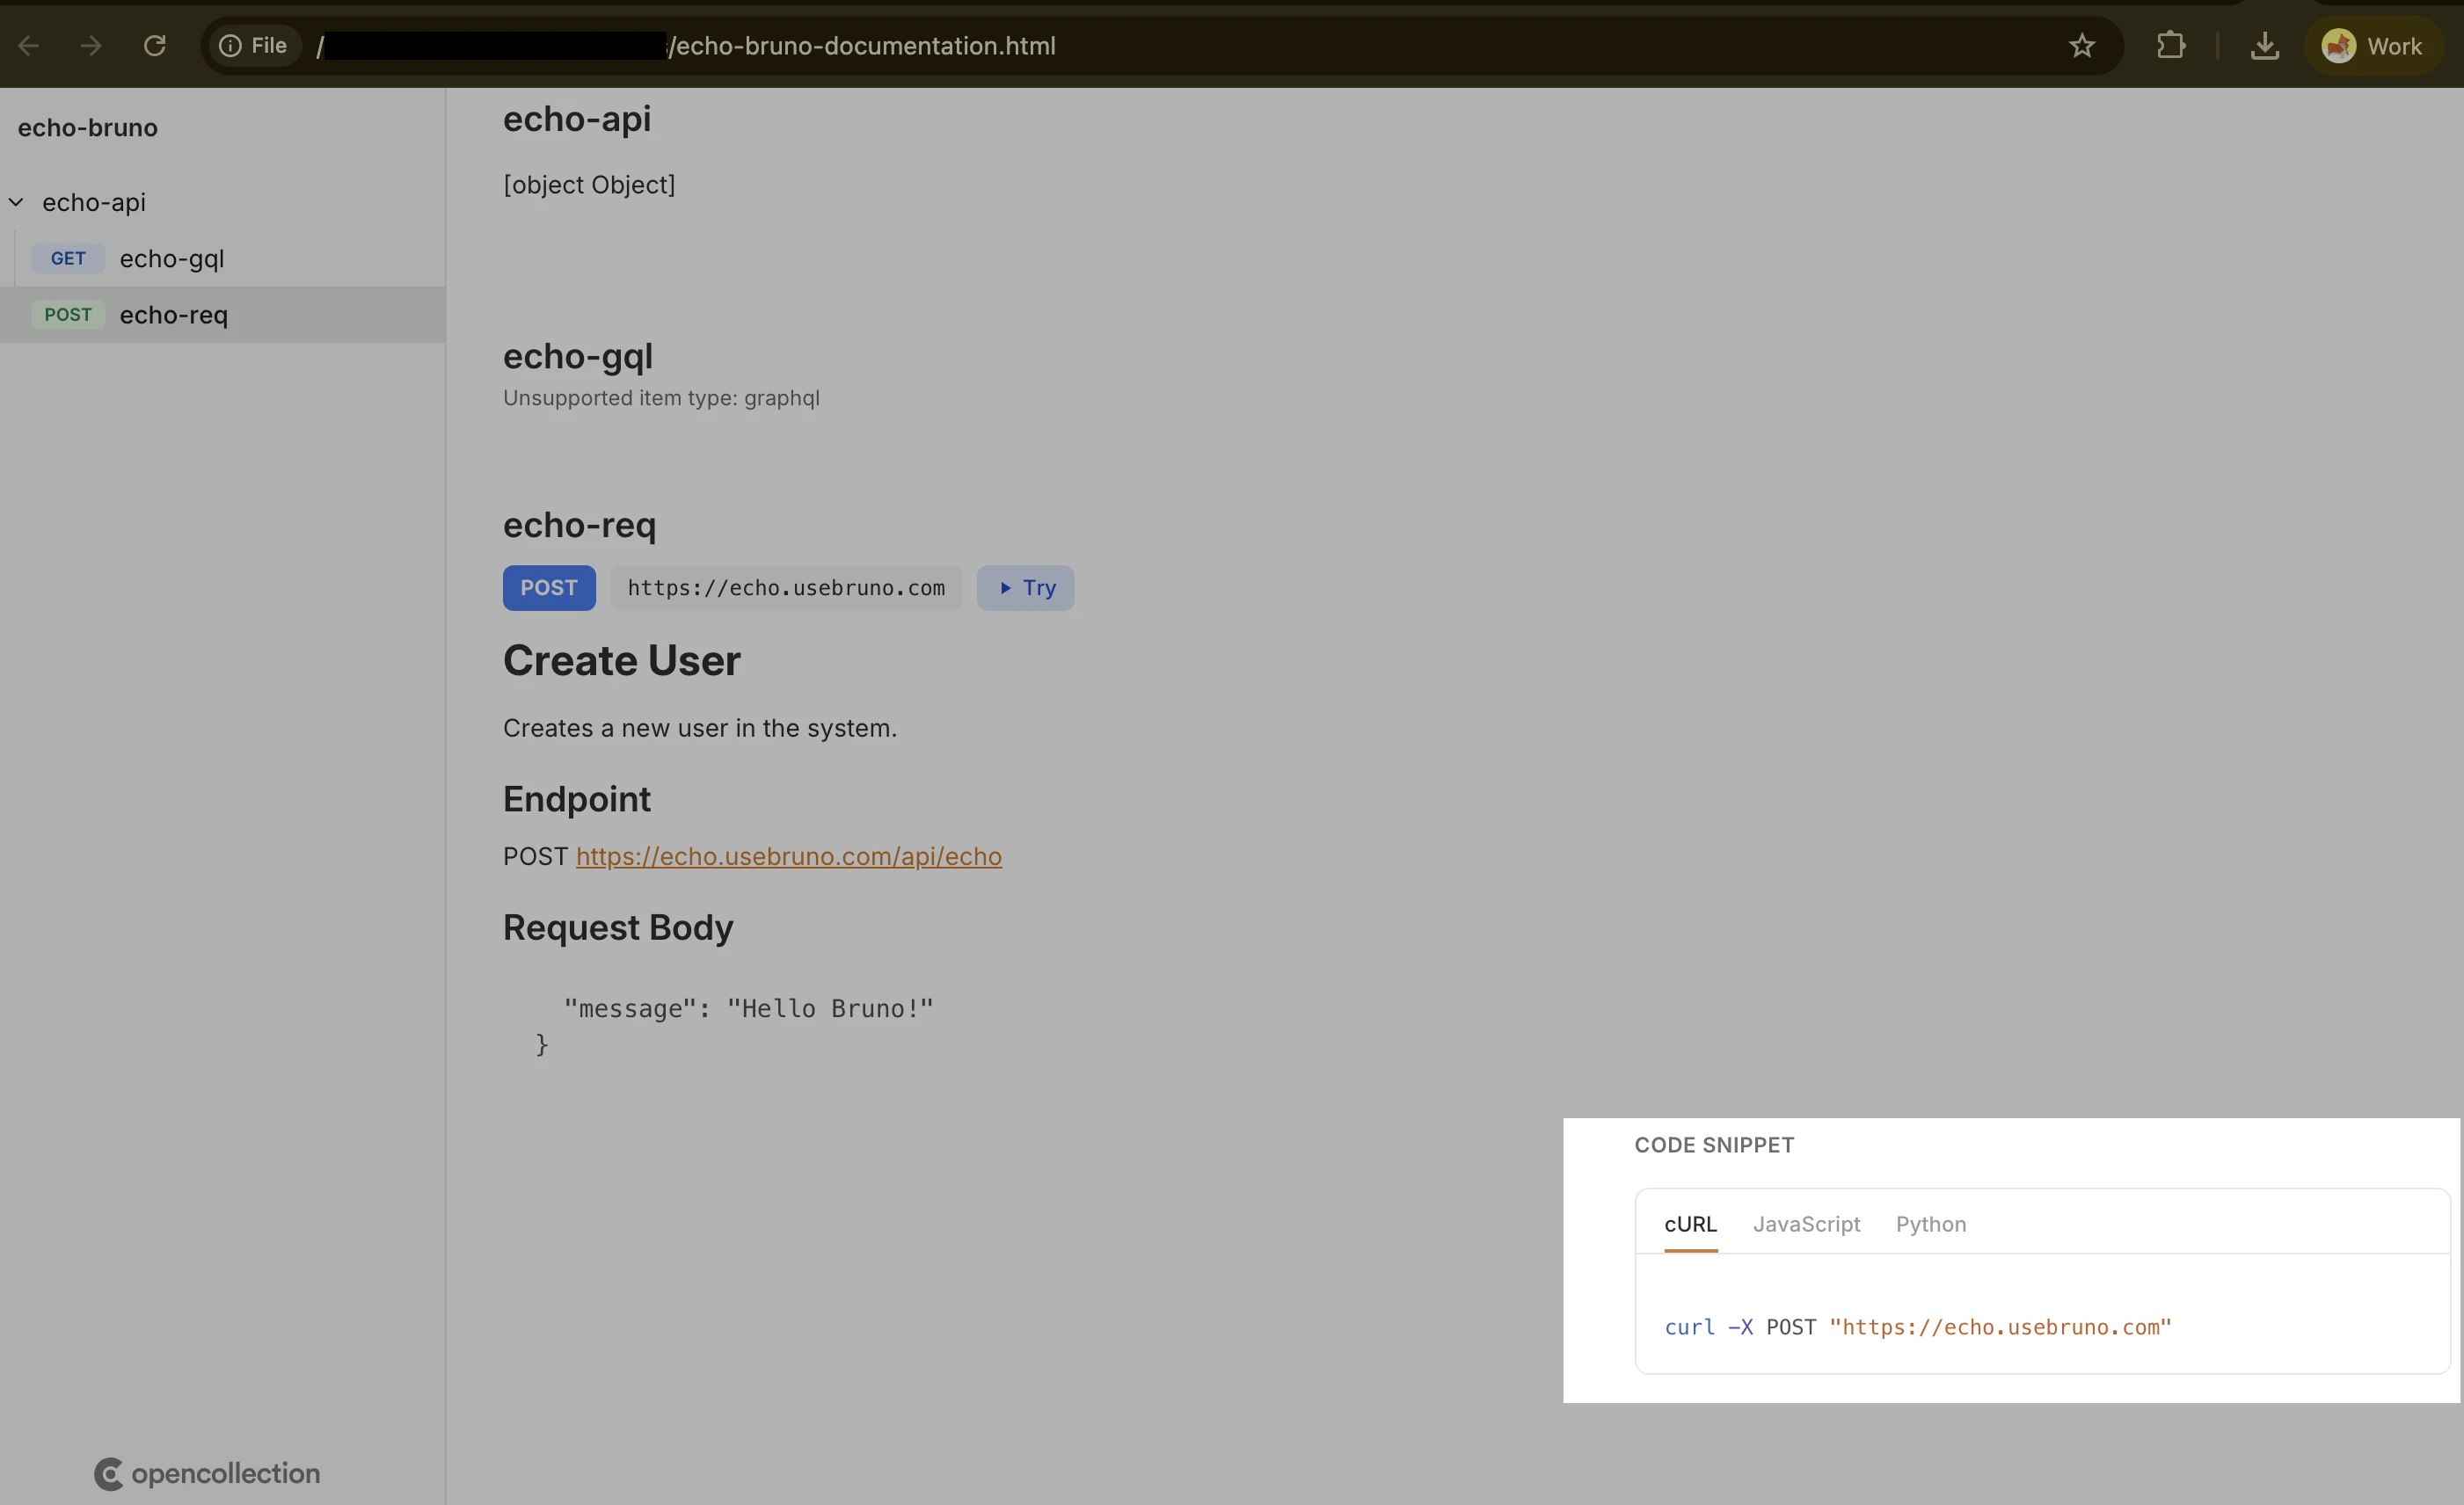Click the browser forward navigation arrow
This screenshot has height=1505, width=2464.
pyautogui.click(x=90, y=45)
